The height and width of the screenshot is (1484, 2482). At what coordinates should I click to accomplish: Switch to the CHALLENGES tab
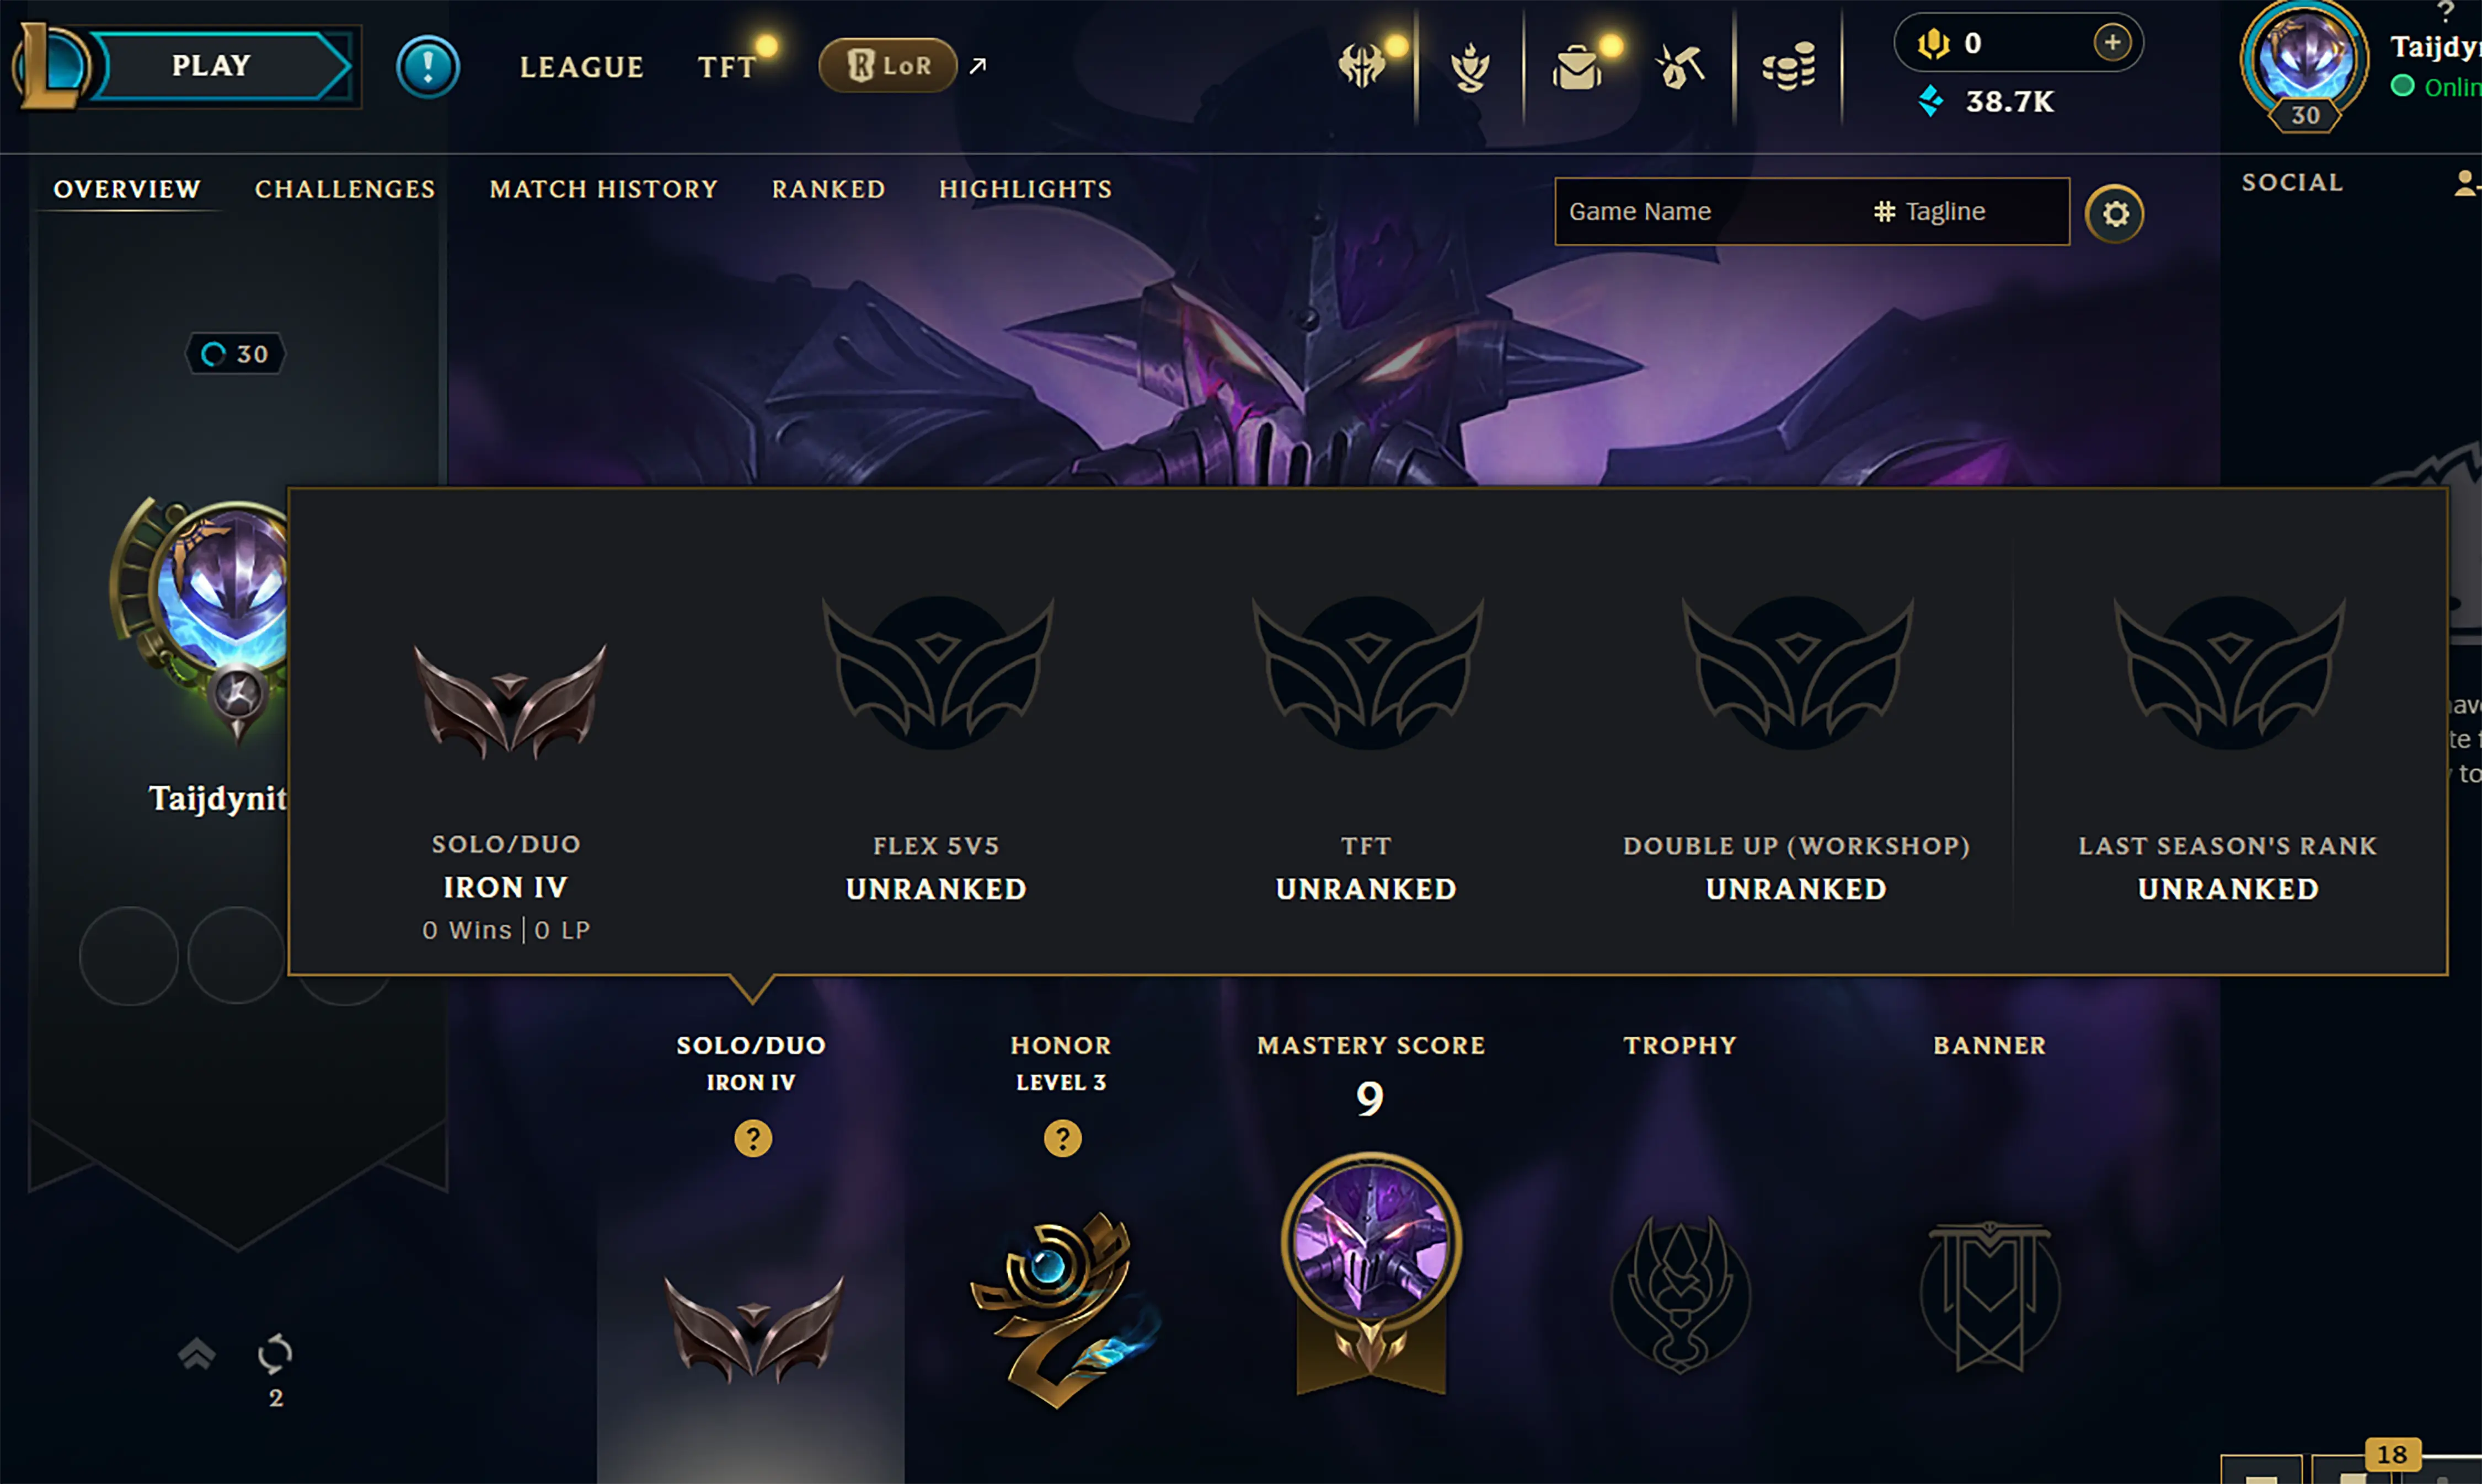345,189
